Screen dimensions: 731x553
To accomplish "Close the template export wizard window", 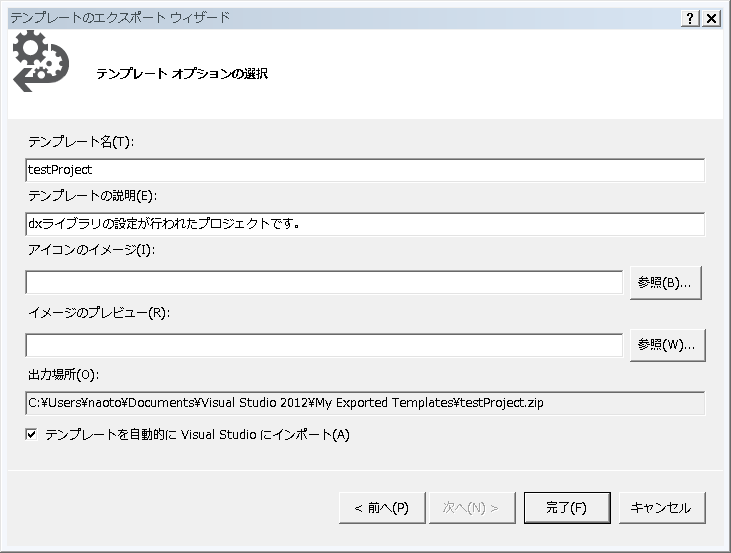I will click(711, 18).
